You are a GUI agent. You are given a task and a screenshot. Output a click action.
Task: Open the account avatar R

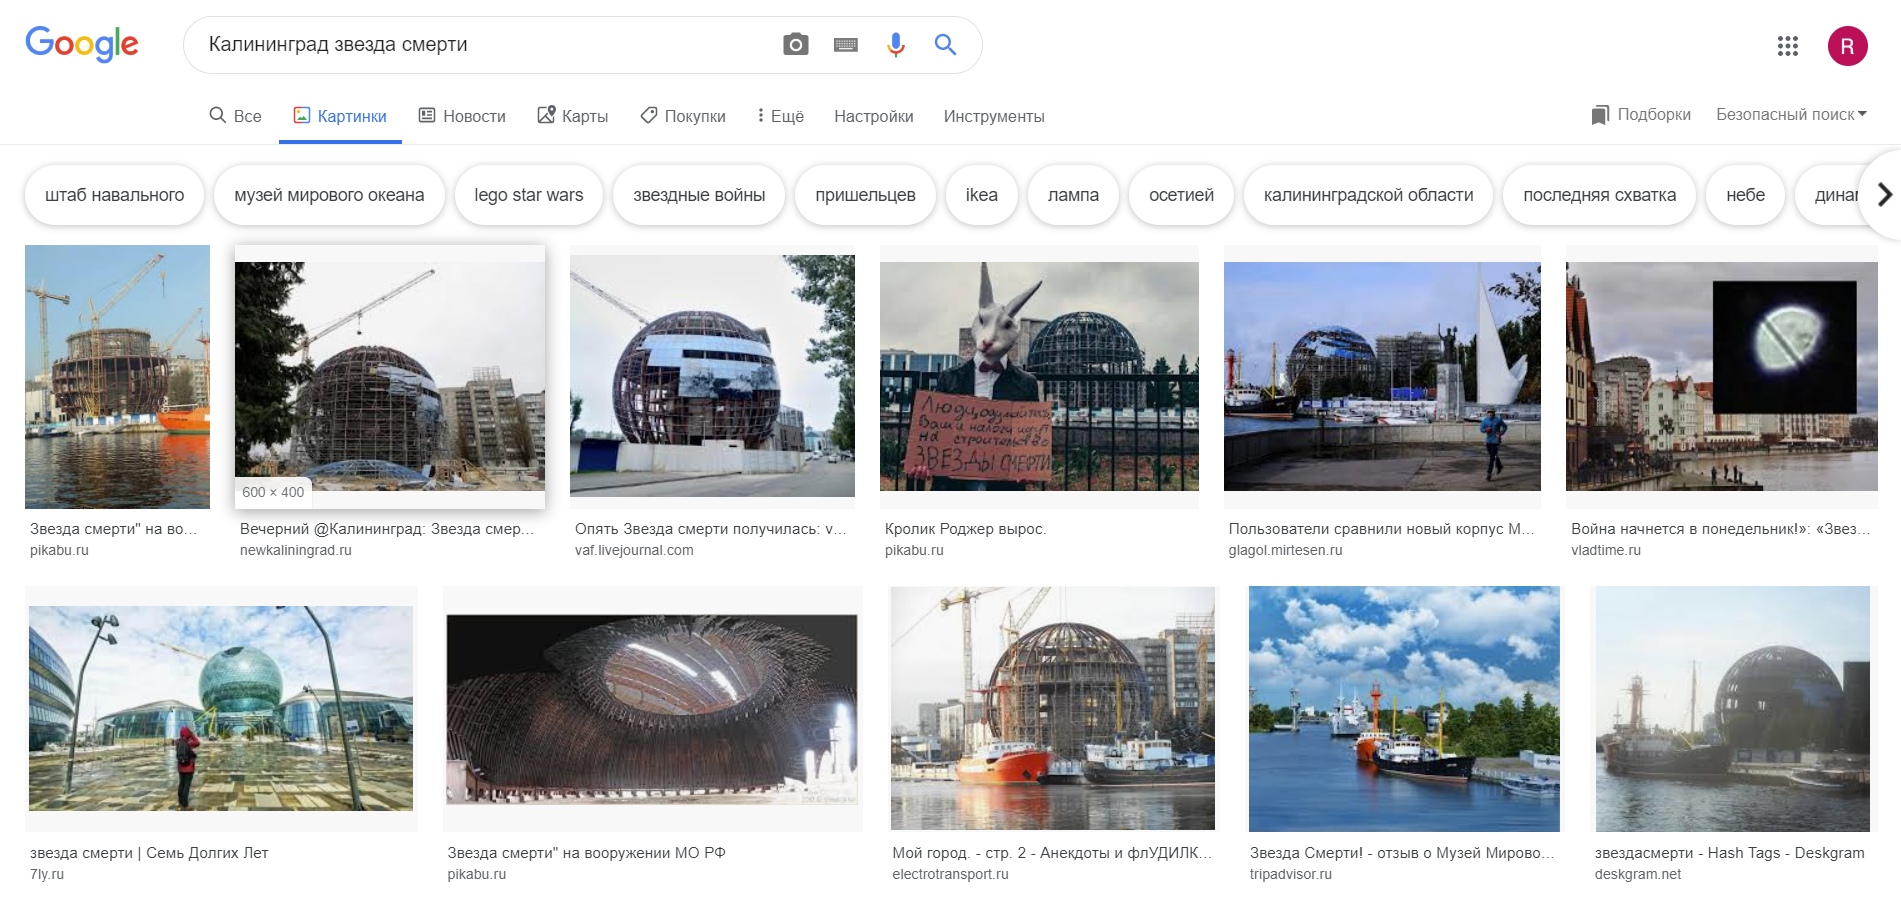click(x=1847, y=46)
